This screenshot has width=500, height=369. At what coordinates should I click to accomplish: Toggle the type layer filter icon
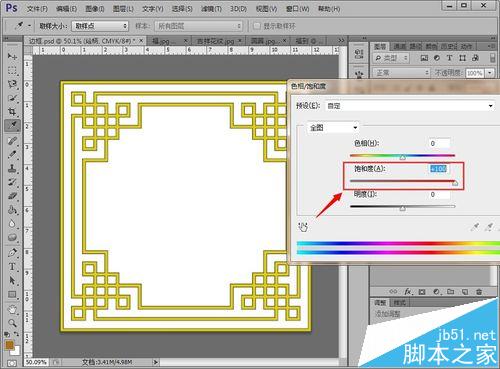click(x=450, y=58)
